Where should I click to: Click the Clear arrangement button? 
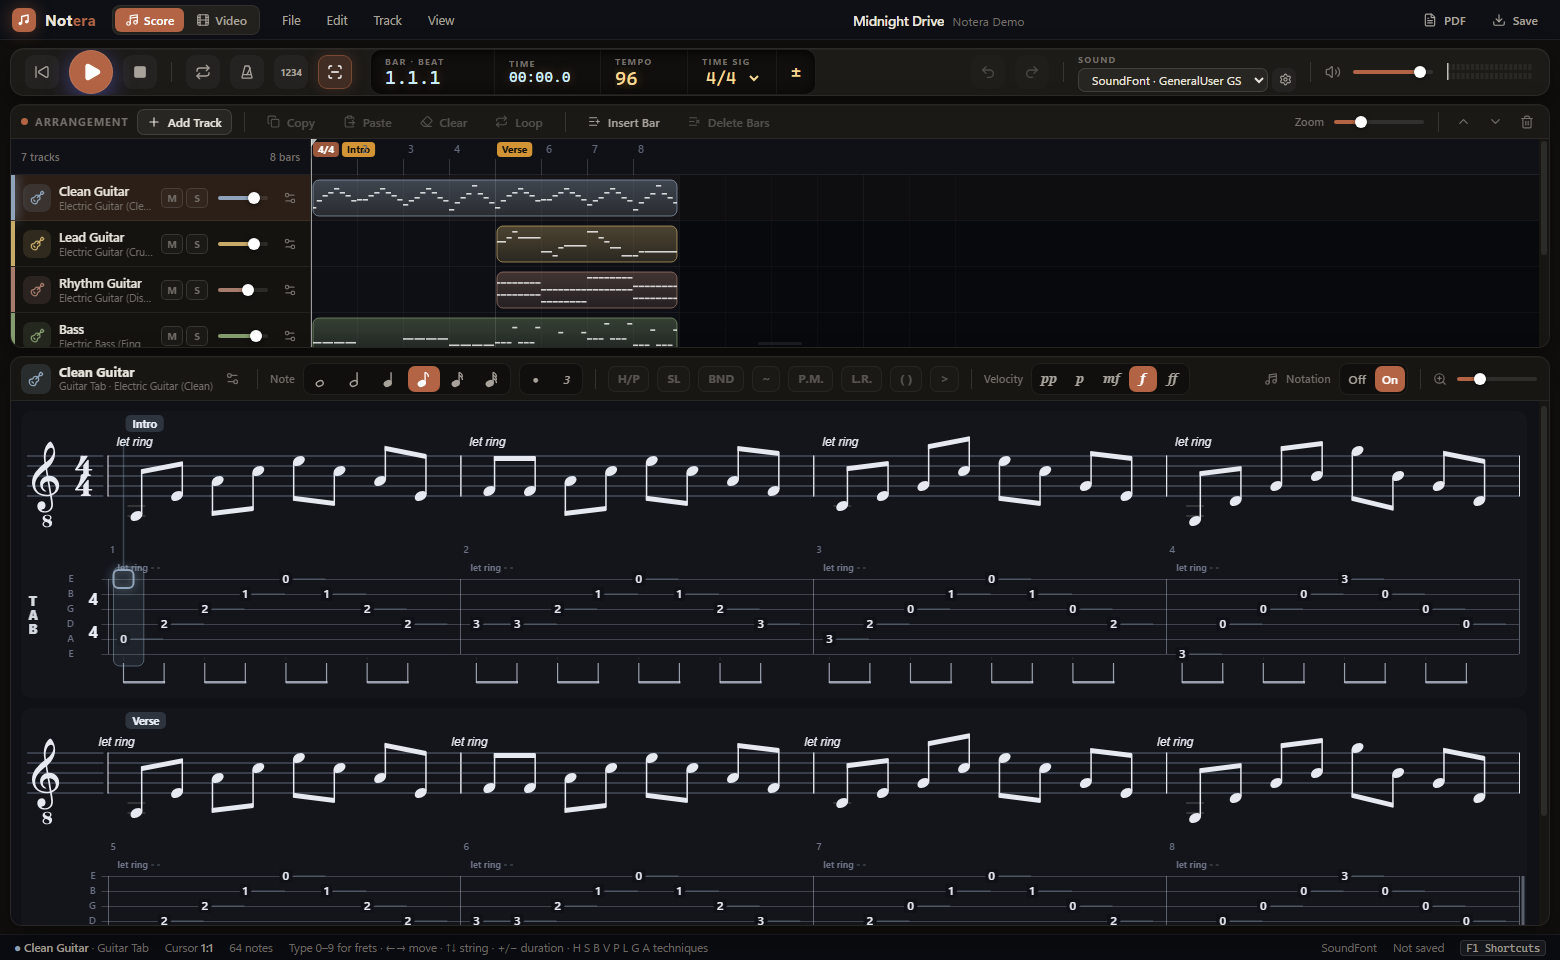444,122
